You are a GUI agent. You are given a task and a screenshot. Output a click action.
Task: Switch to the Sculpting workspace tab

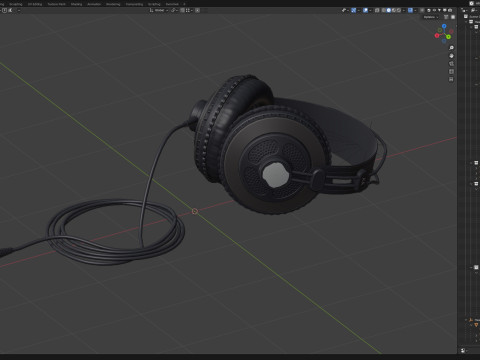[16, 4]
